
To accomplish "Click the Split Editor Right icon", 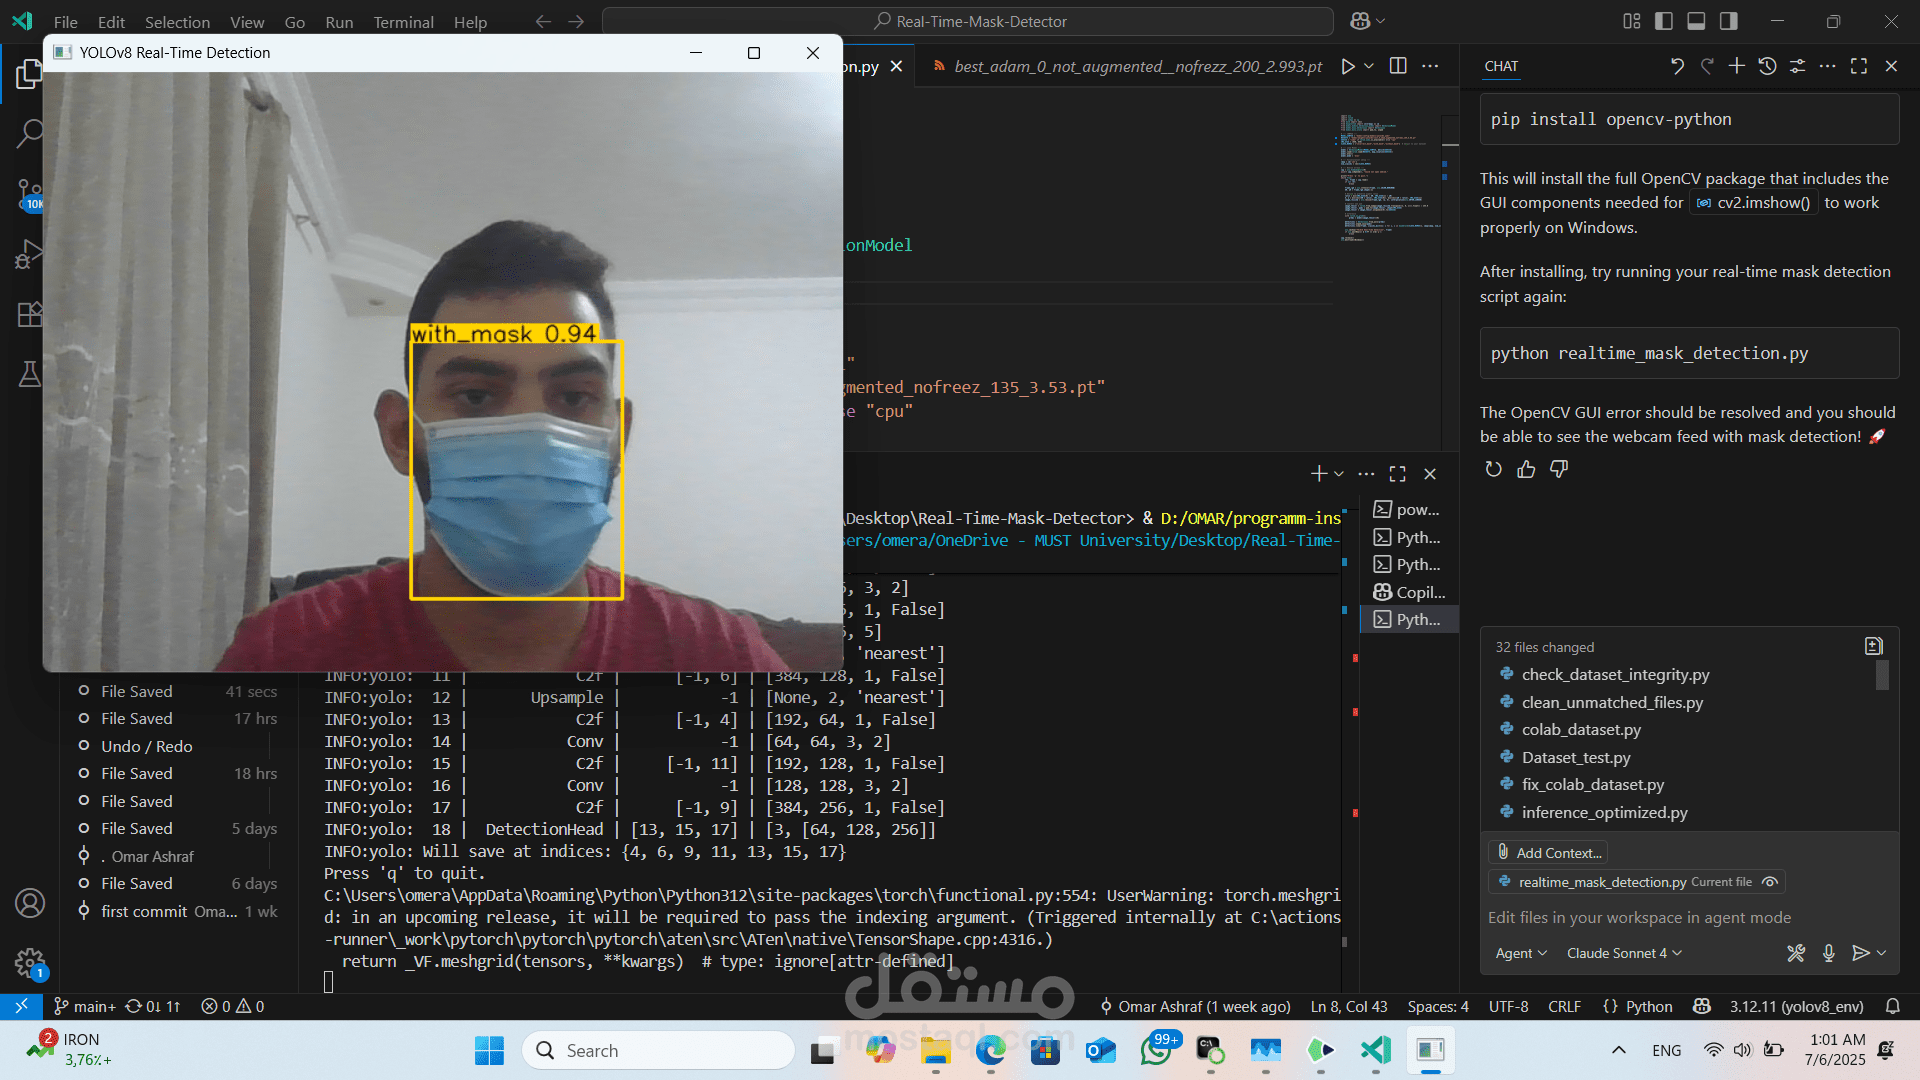I will click(x=1398, y=66).
